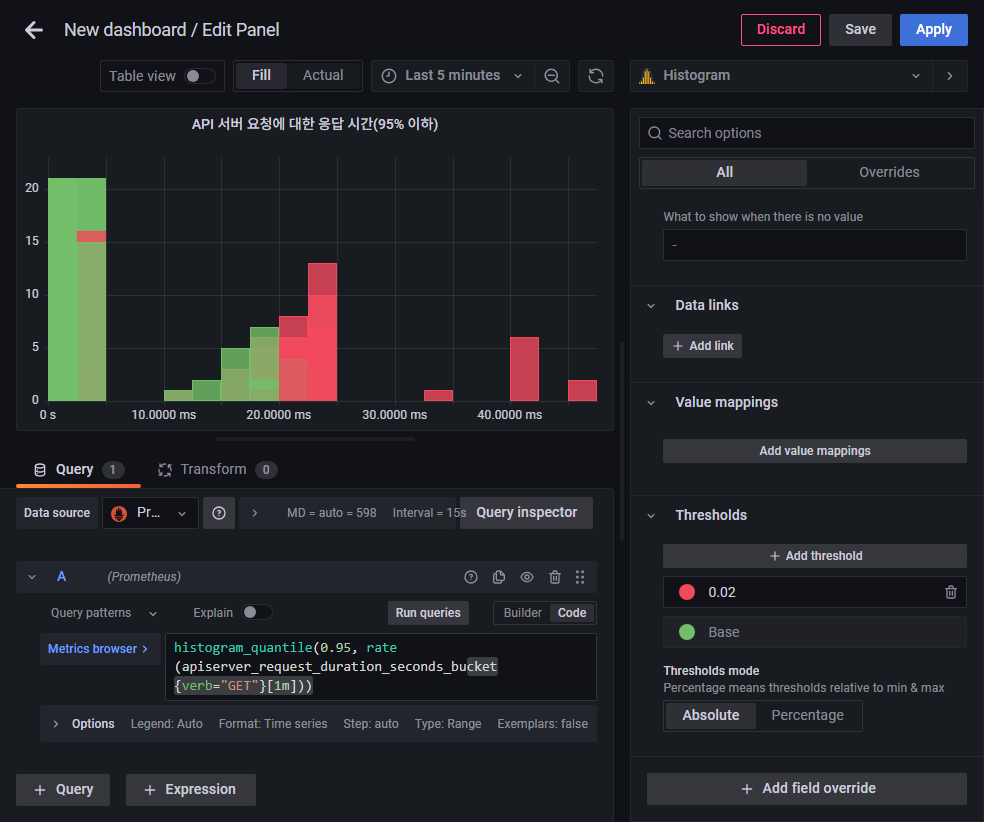This screenshot has height=822, width=984.
Task: Collapse the Data links section
Action: point(651,306)
